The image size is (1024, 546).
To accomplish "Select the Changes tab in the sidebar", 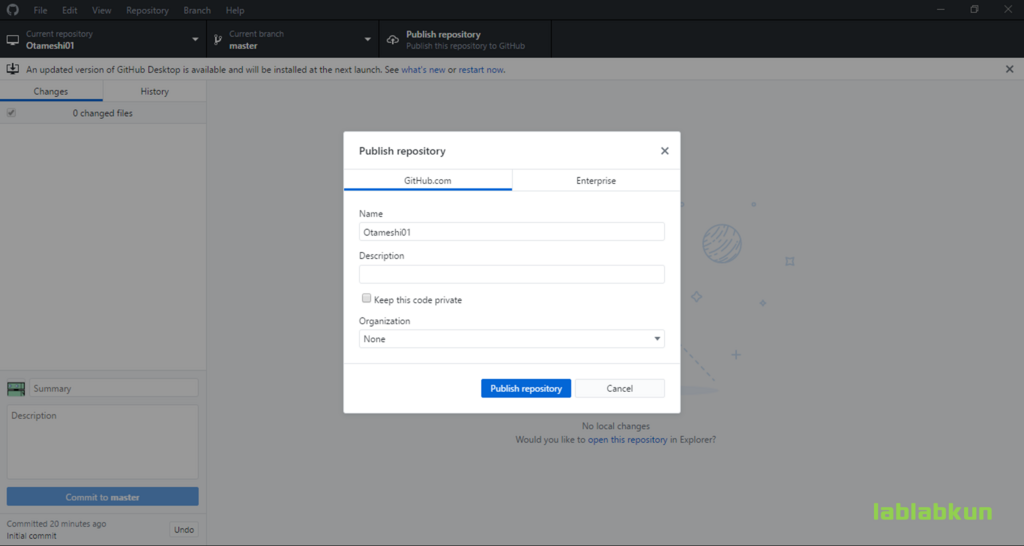I will [x=51, y=91].
